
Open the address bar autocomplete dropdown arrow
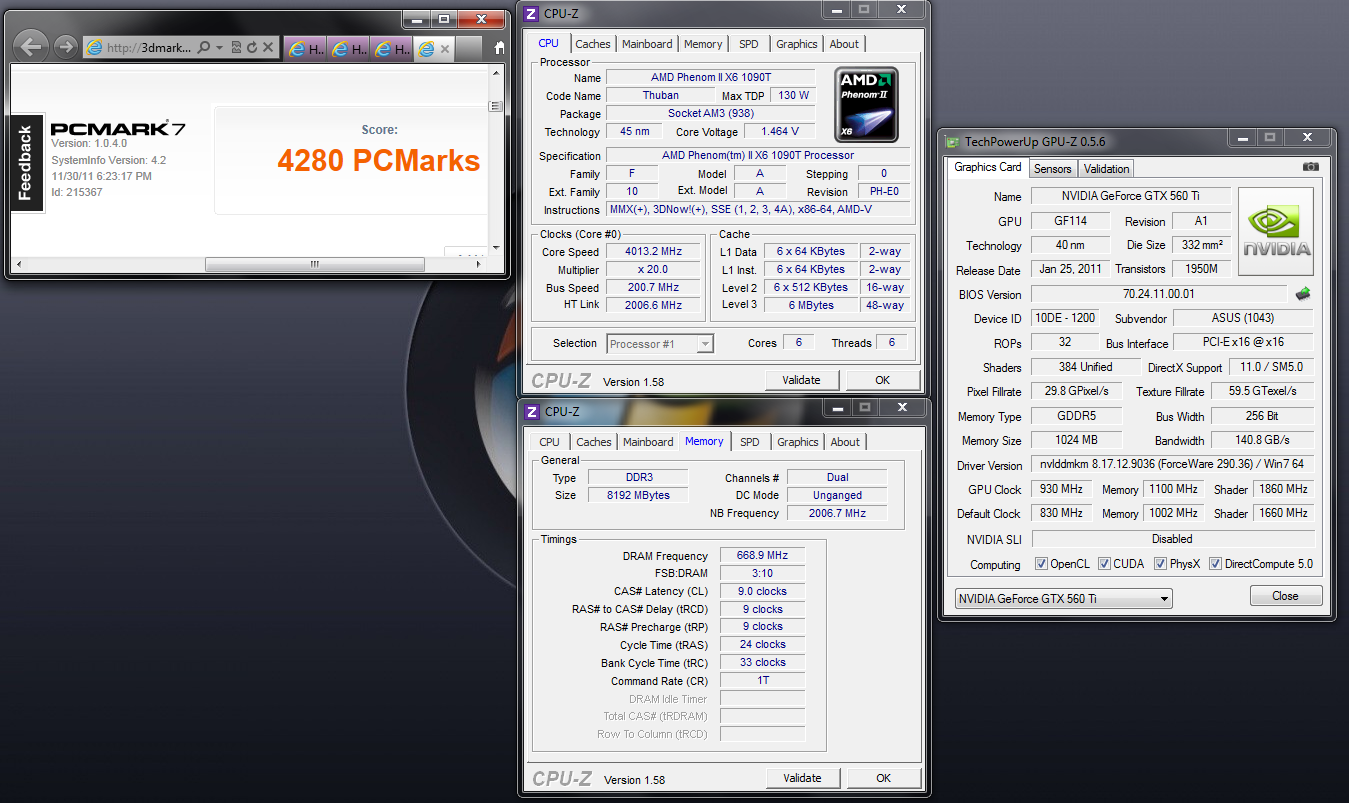click(219, 47)
